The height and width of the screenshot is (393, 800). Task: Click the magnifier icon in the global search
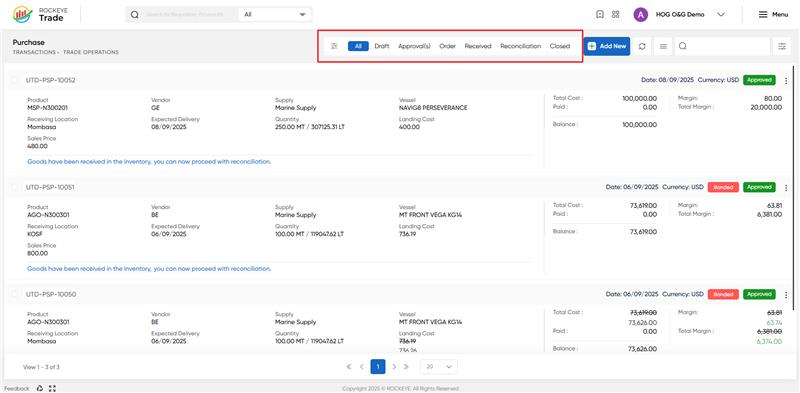135,15
